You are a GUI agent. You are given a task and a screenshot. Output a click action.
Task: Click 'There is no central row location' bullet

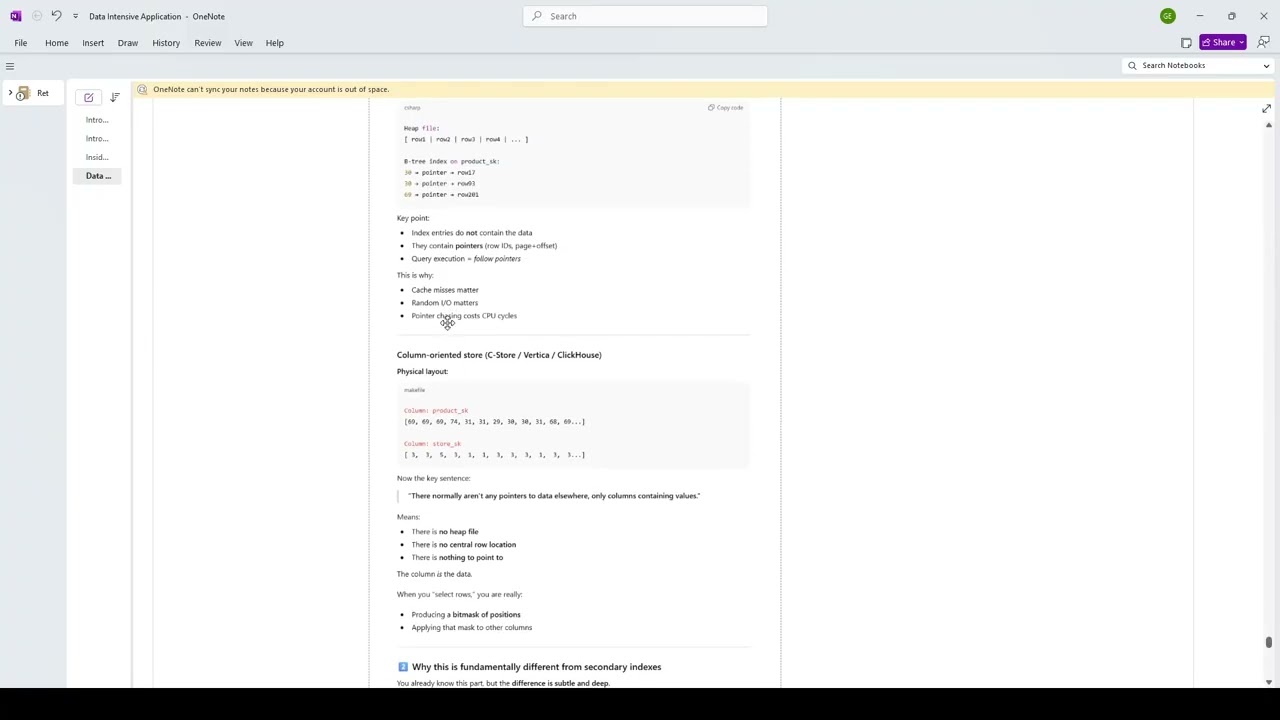click(464, 545)
